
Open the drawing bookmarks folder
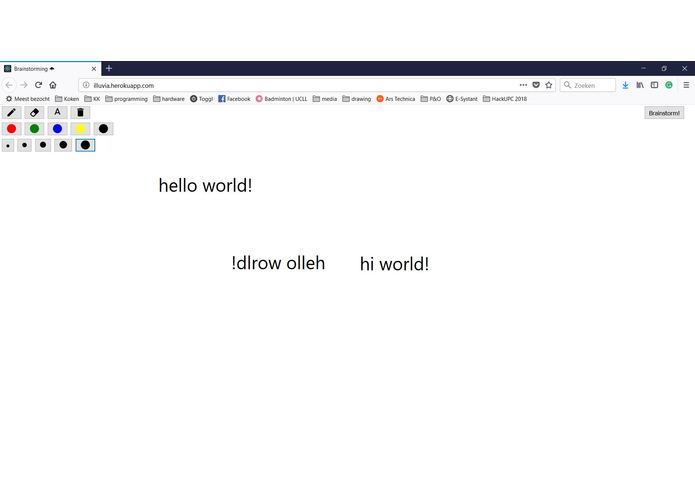click(357, 99)
